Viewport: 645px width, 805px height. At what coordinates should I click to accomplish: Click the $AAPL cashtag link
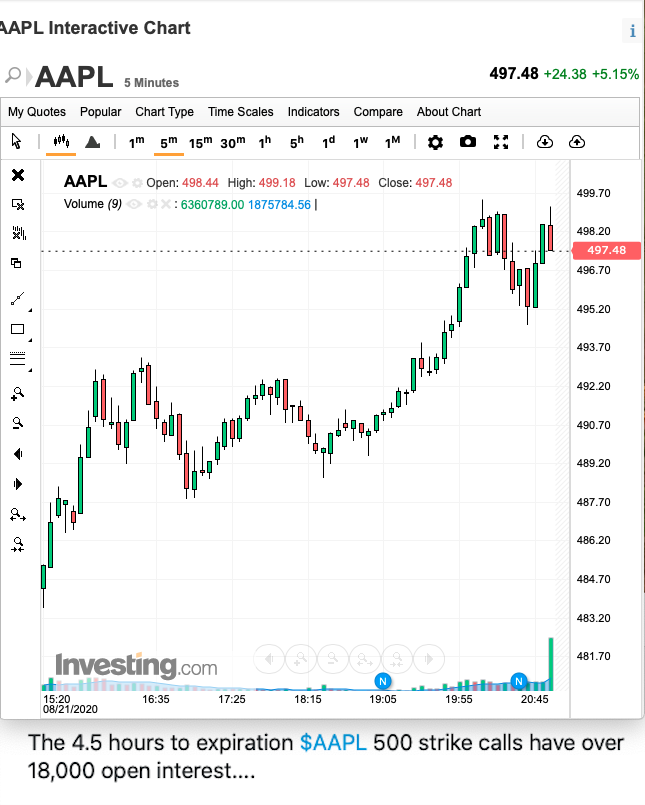coord(333,743)
